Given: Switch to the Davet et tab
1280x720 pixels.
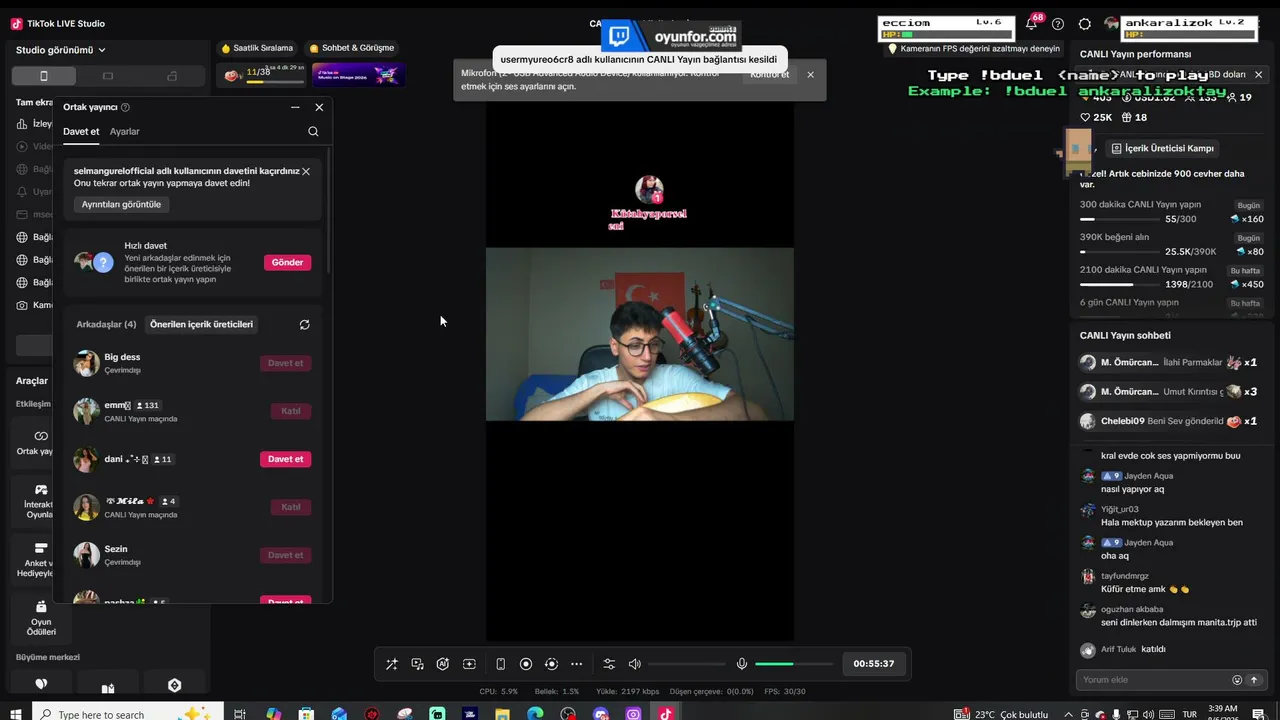Looking at the screenshot, I should click(81, 132).
